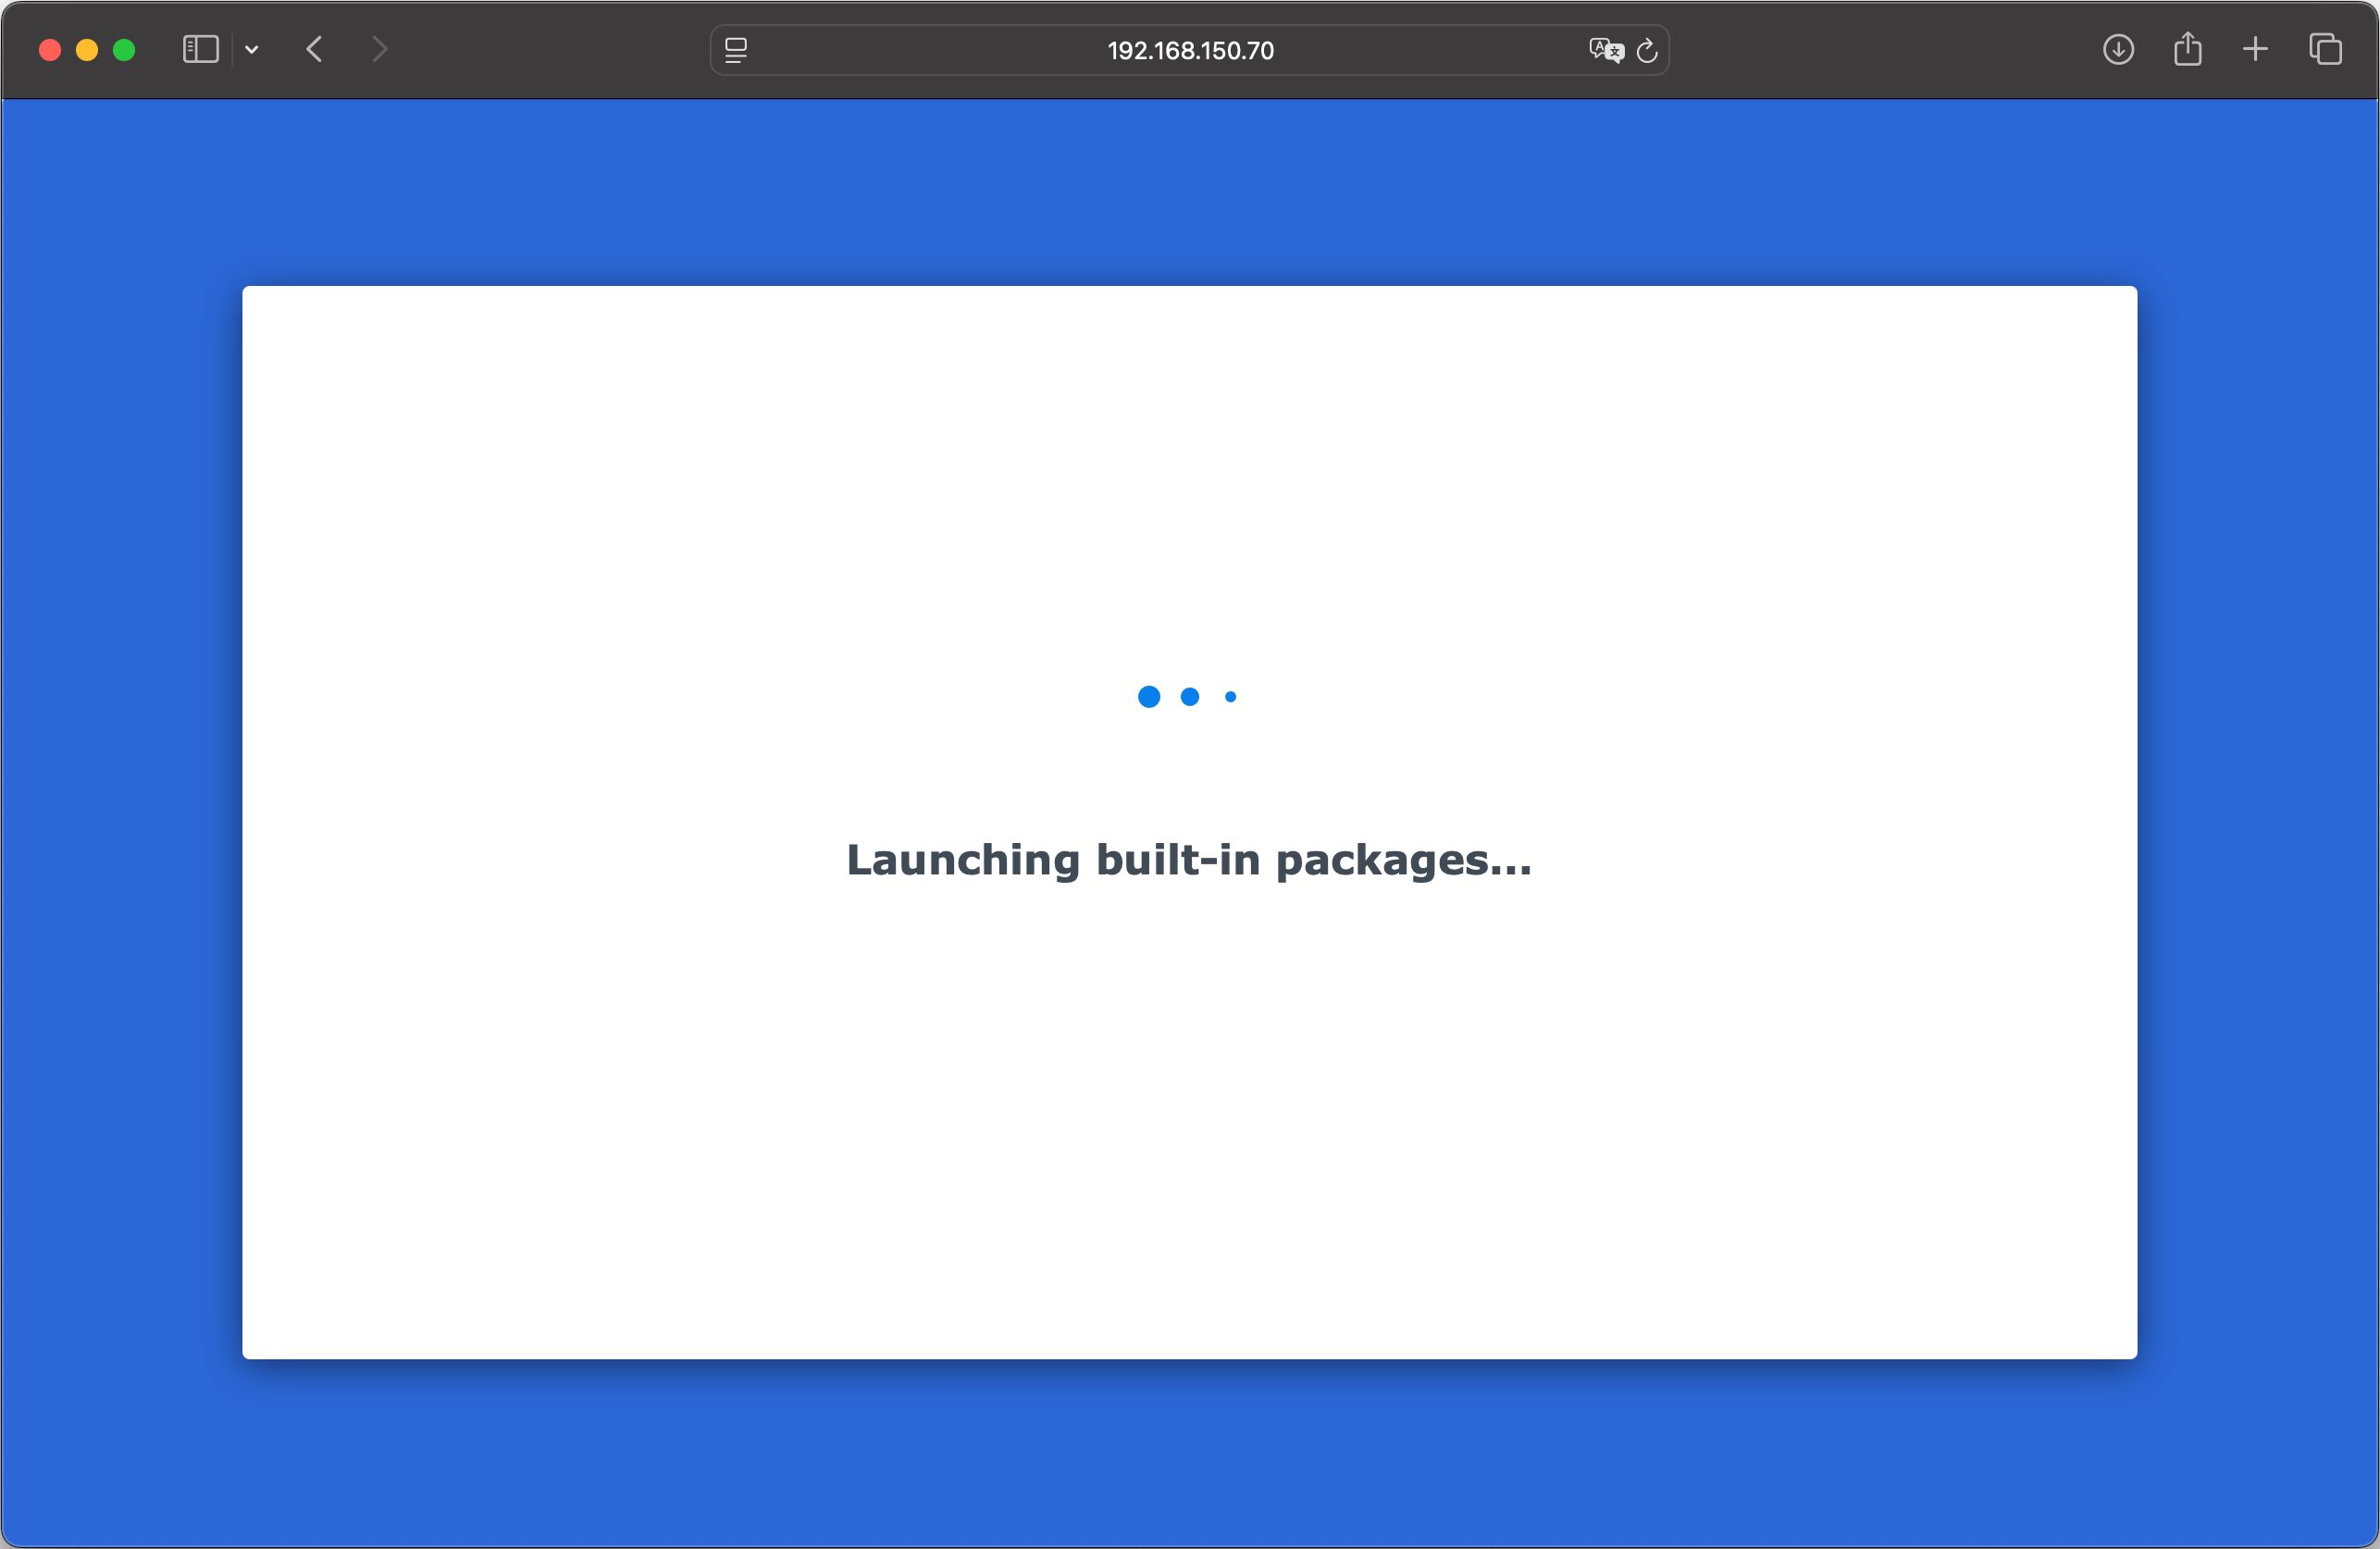Click the largest blue loading dot
Viewport: 2380px width, 1549px height.
1149,697
